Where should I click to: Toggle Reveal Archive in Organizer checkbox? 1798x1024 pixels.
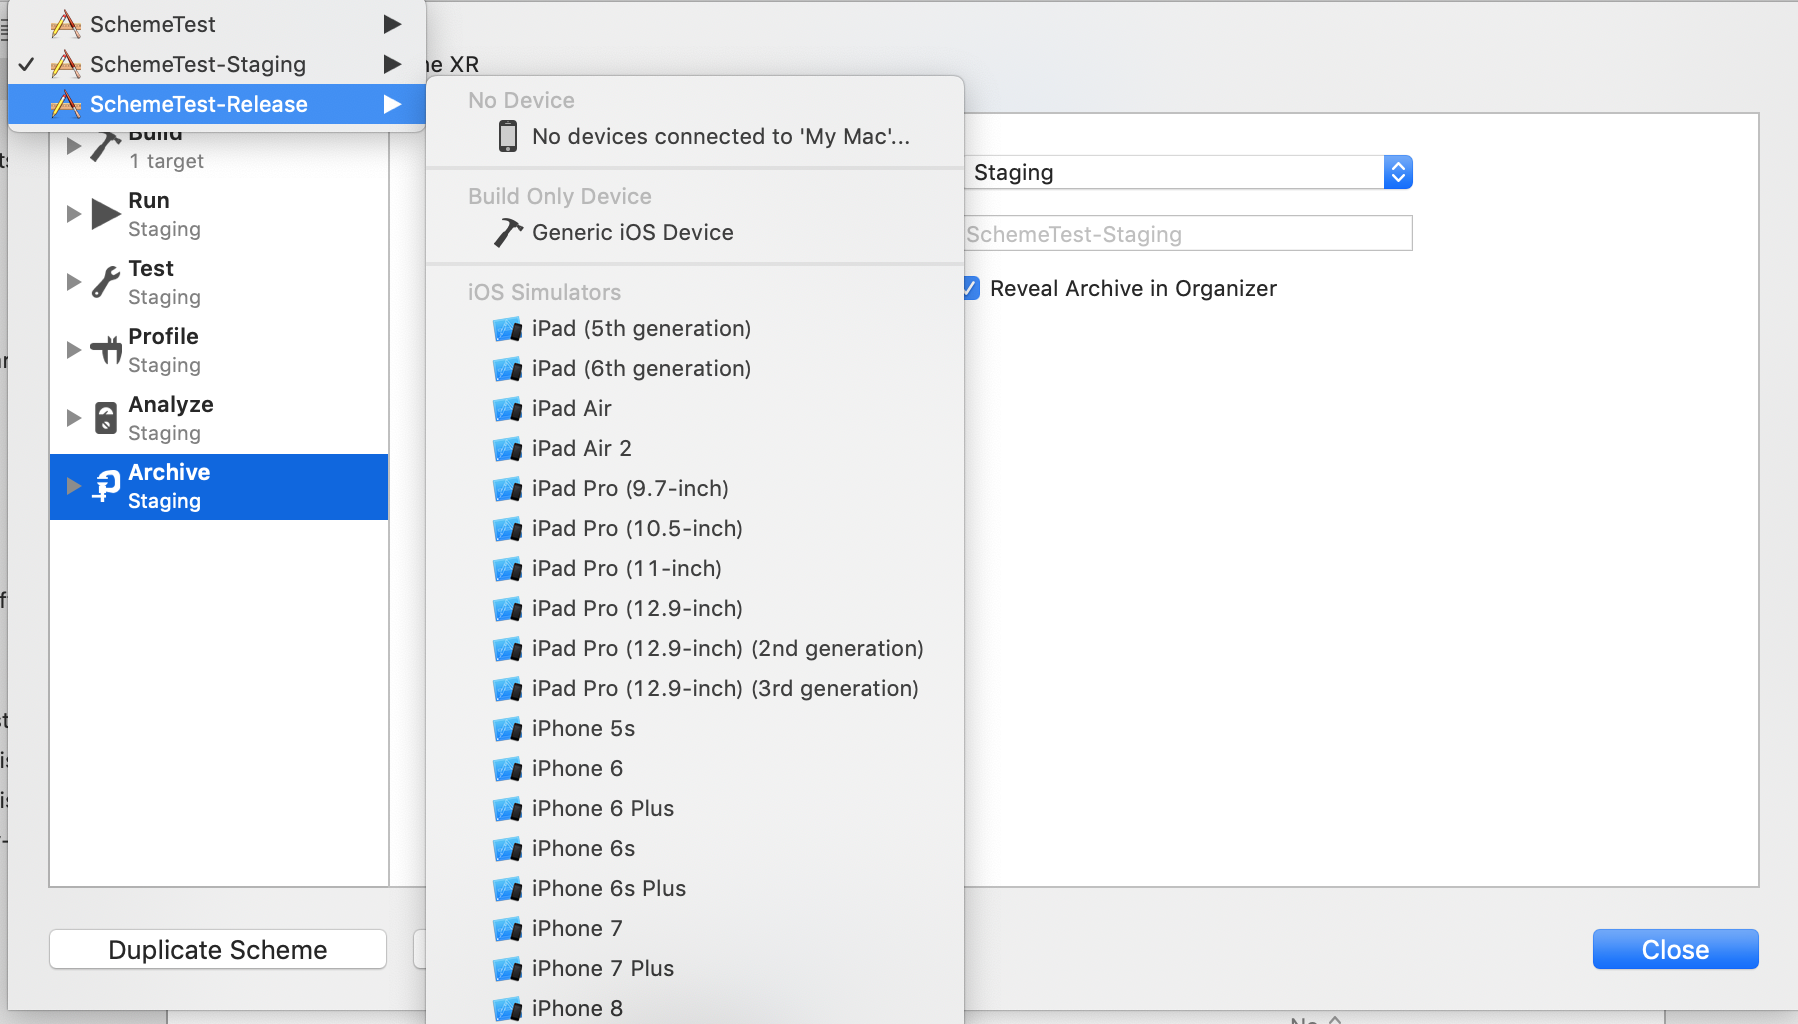click(x=971, y=289)
